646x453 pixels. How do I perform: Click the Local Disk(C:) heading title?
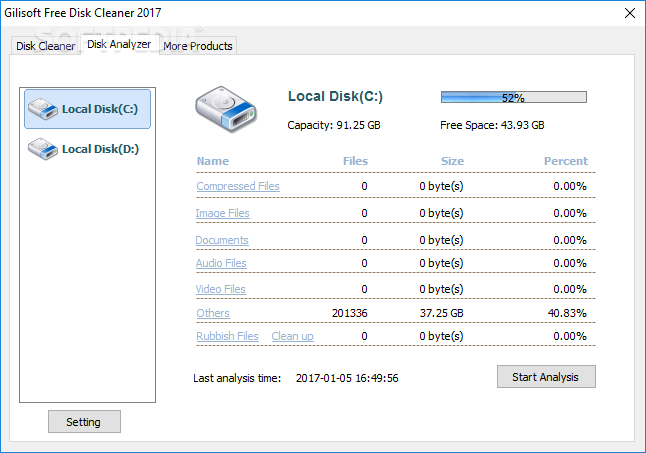click(x=335, y=96)
